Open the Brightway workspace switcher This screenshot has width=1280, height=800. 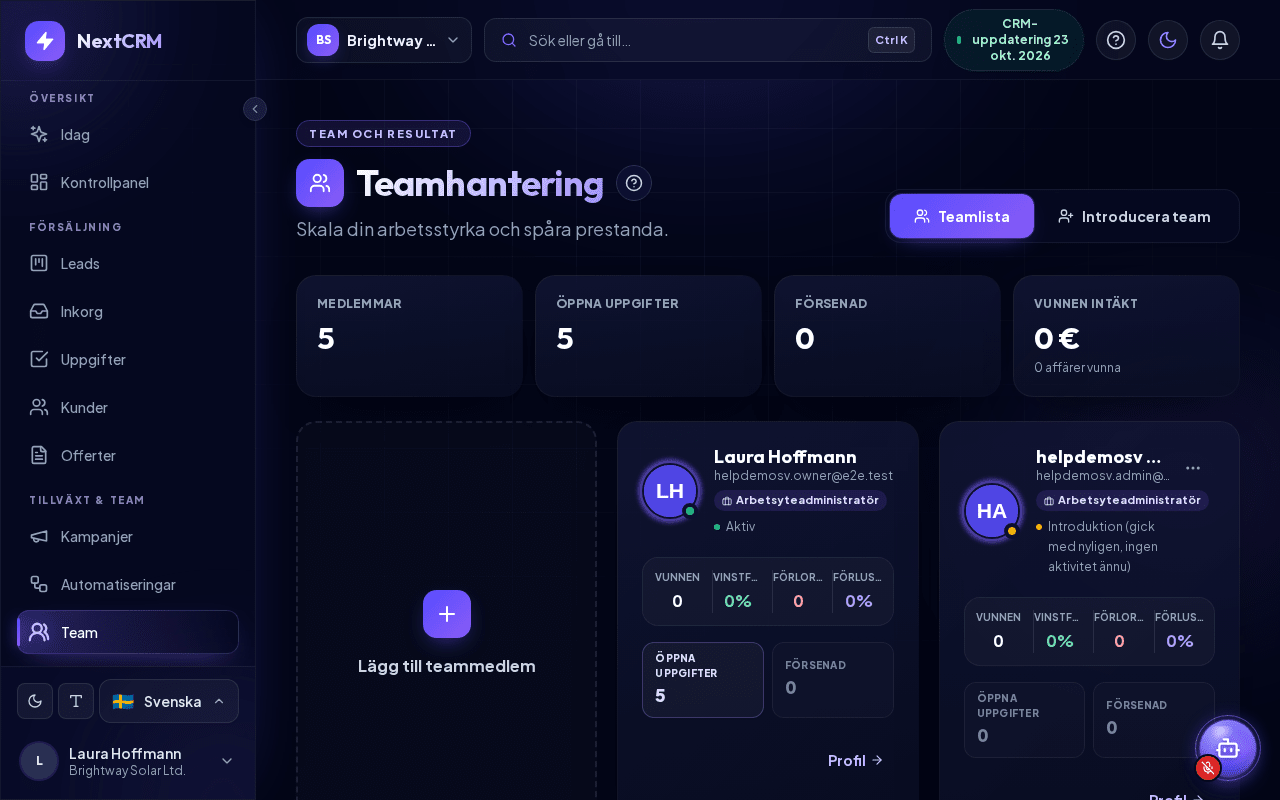pos(384,40)
